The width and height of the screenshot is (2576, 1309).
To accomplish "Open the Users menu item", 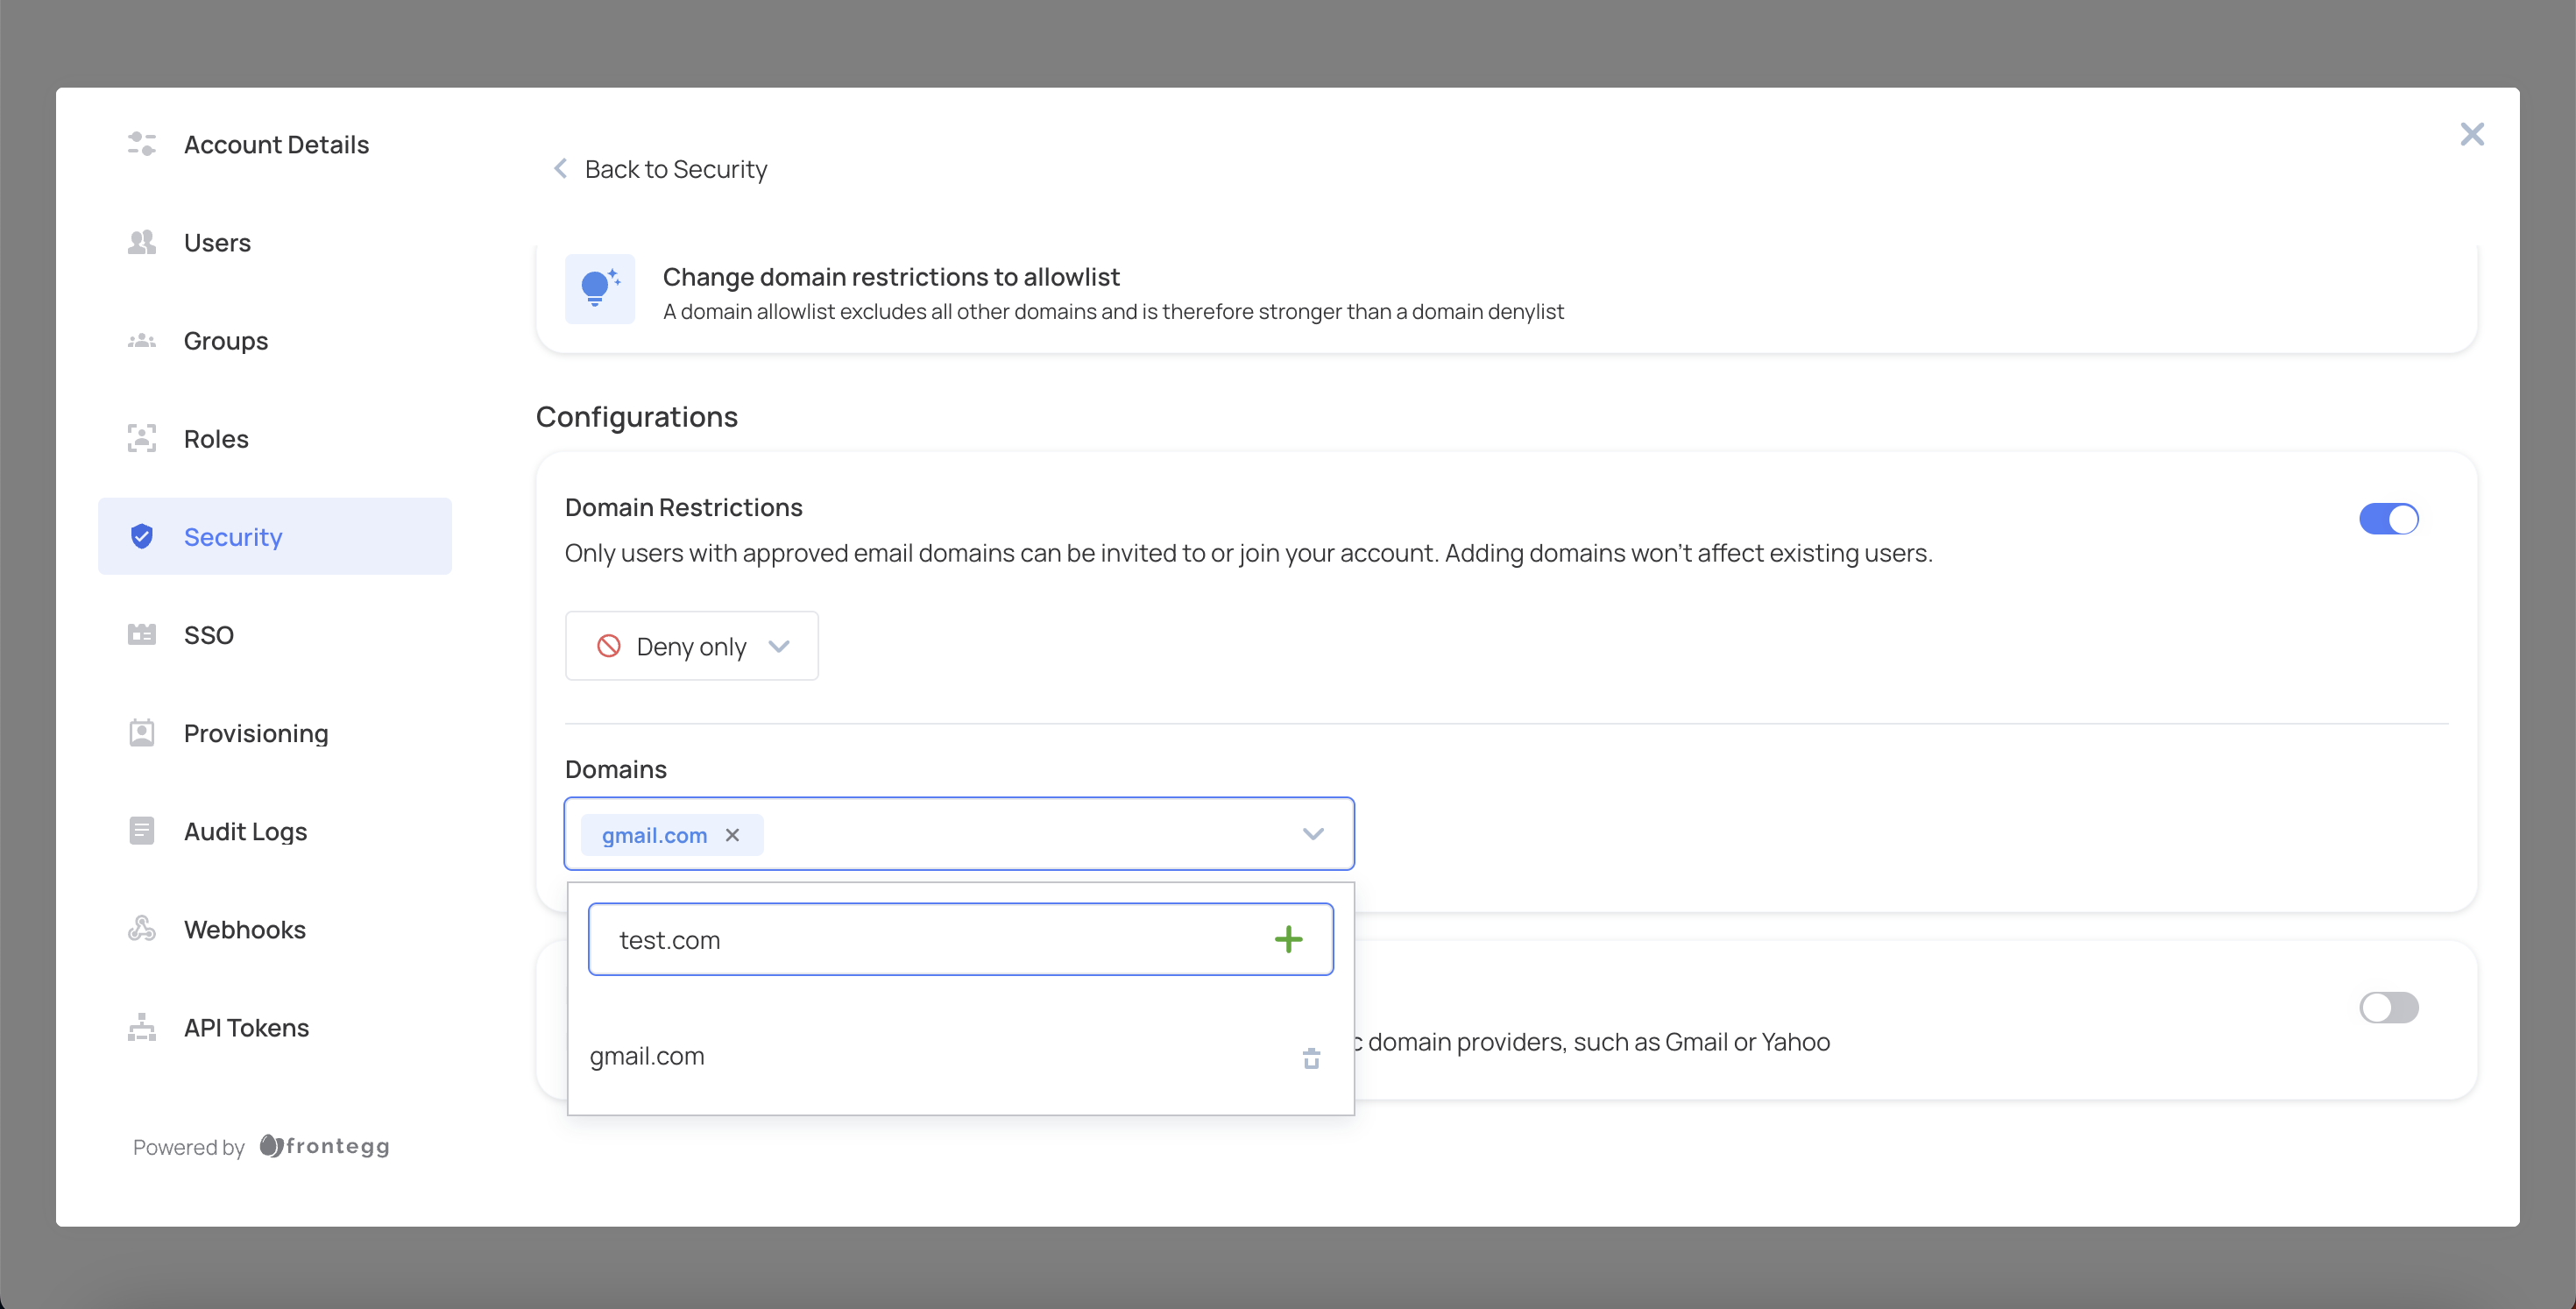I will pyautogui.click(x=217, y=242).
